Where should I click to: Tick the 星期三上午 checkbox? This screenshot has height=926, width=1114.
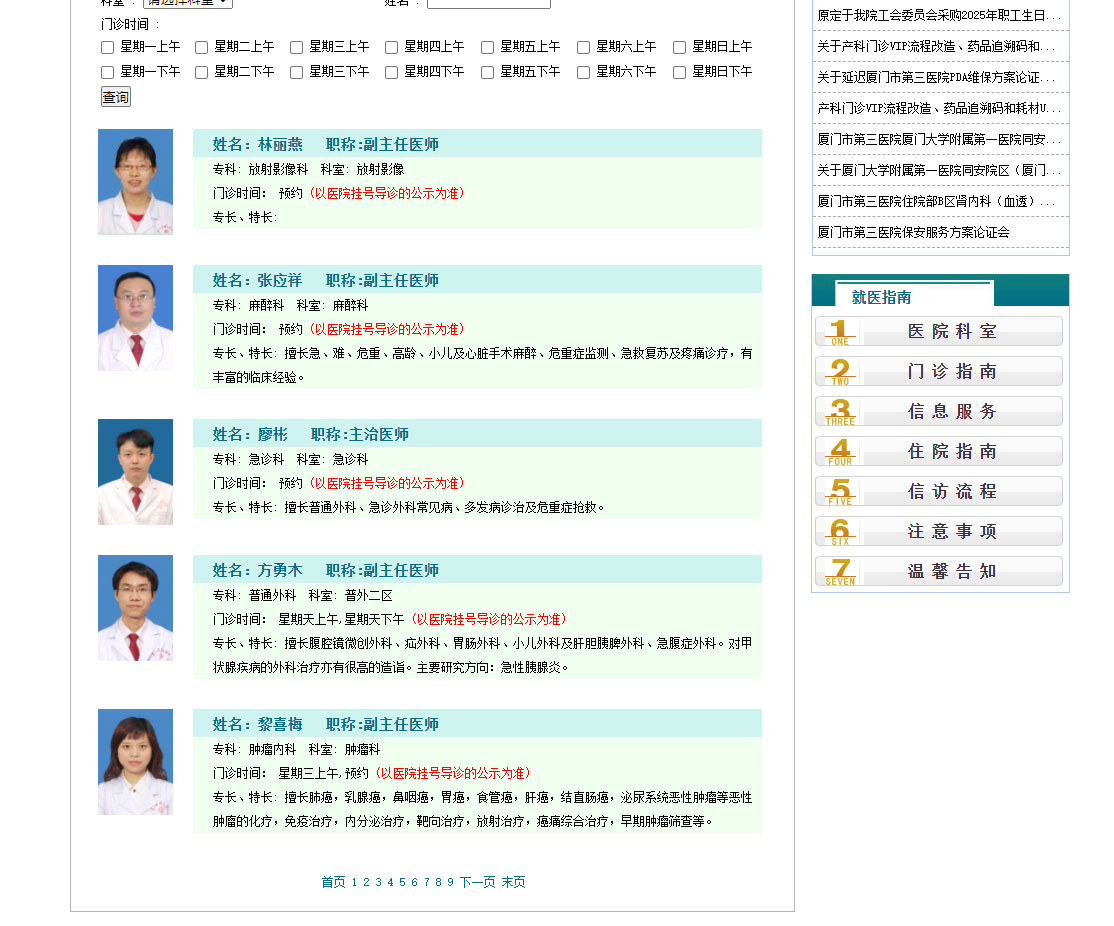296,48
